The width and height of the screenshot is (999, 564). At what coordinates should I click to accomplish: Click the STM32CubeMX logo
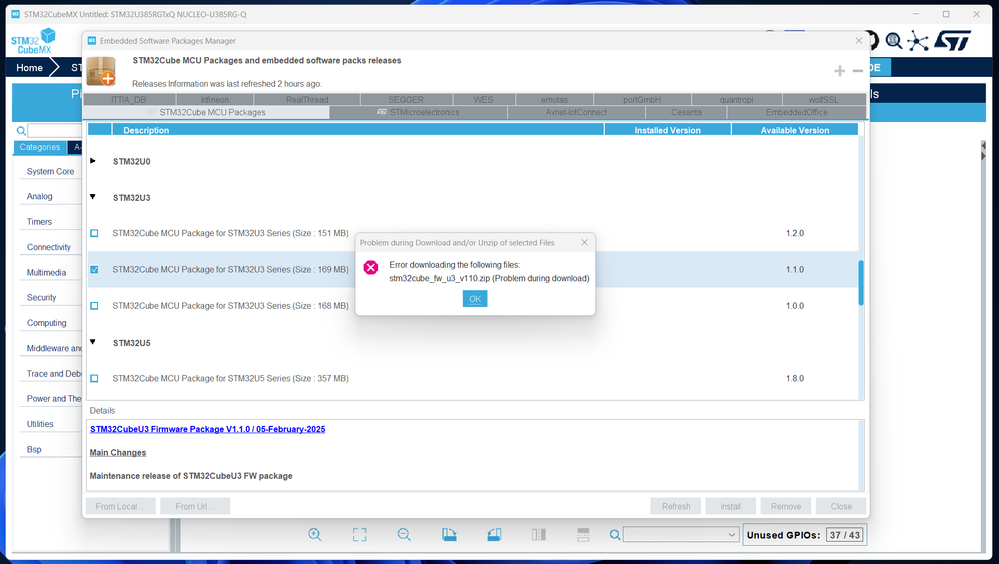pyautogui.click(x=33, y=41)
